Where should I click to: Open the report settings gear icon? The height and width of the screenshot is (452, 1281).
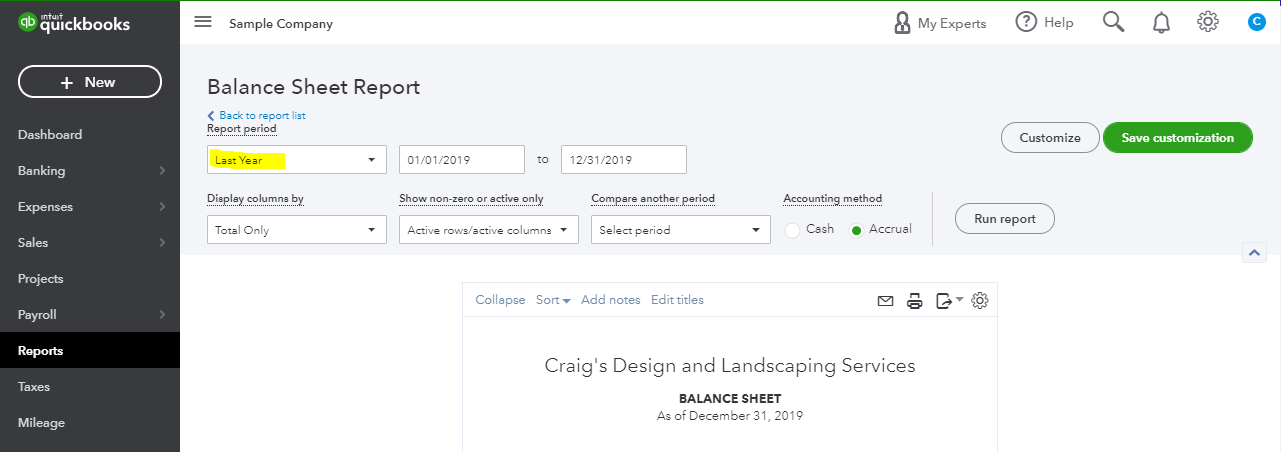(980, 300)
